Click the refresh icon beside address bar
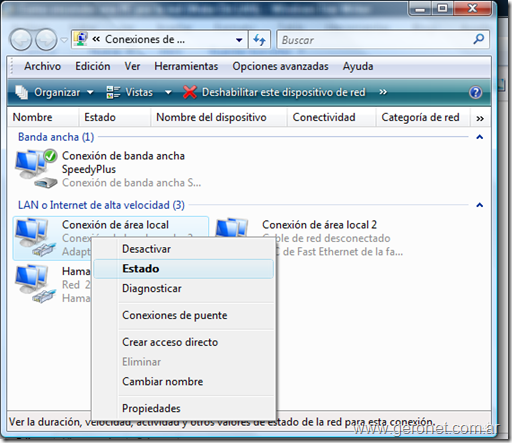 (259, 40)
